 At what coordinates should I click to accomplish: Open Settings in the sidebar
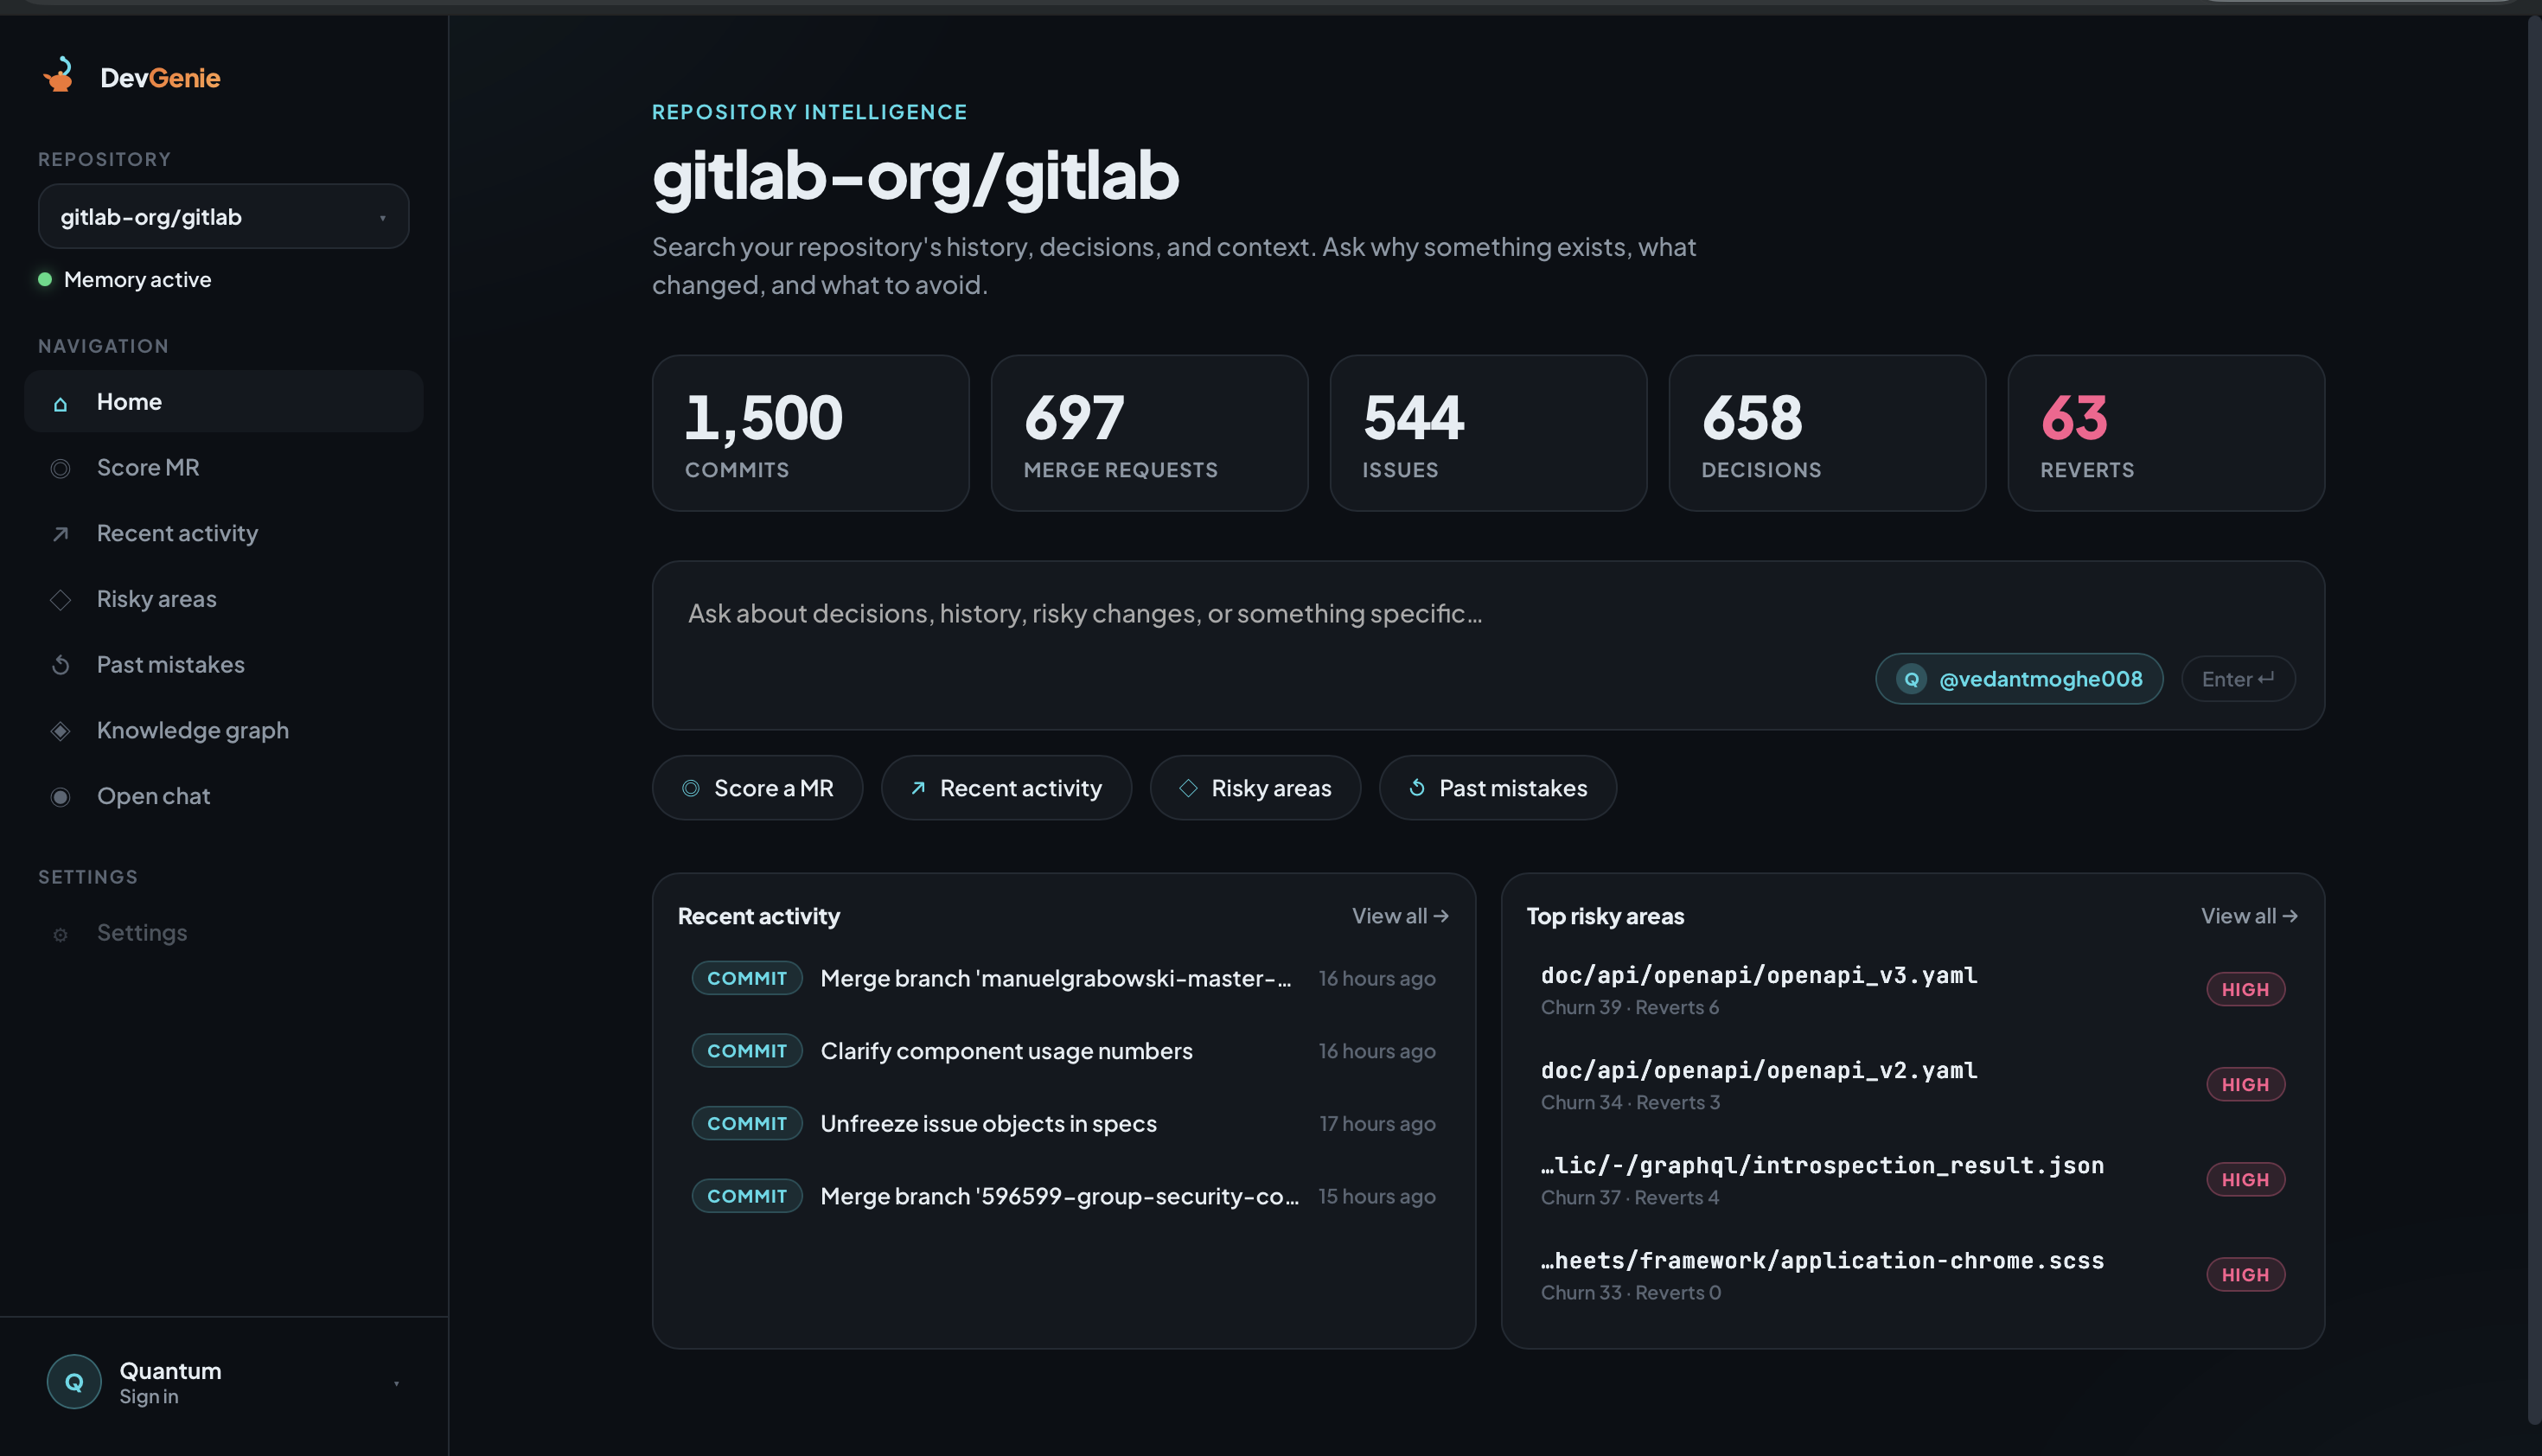pyautogui.click(x=223, y=933)
